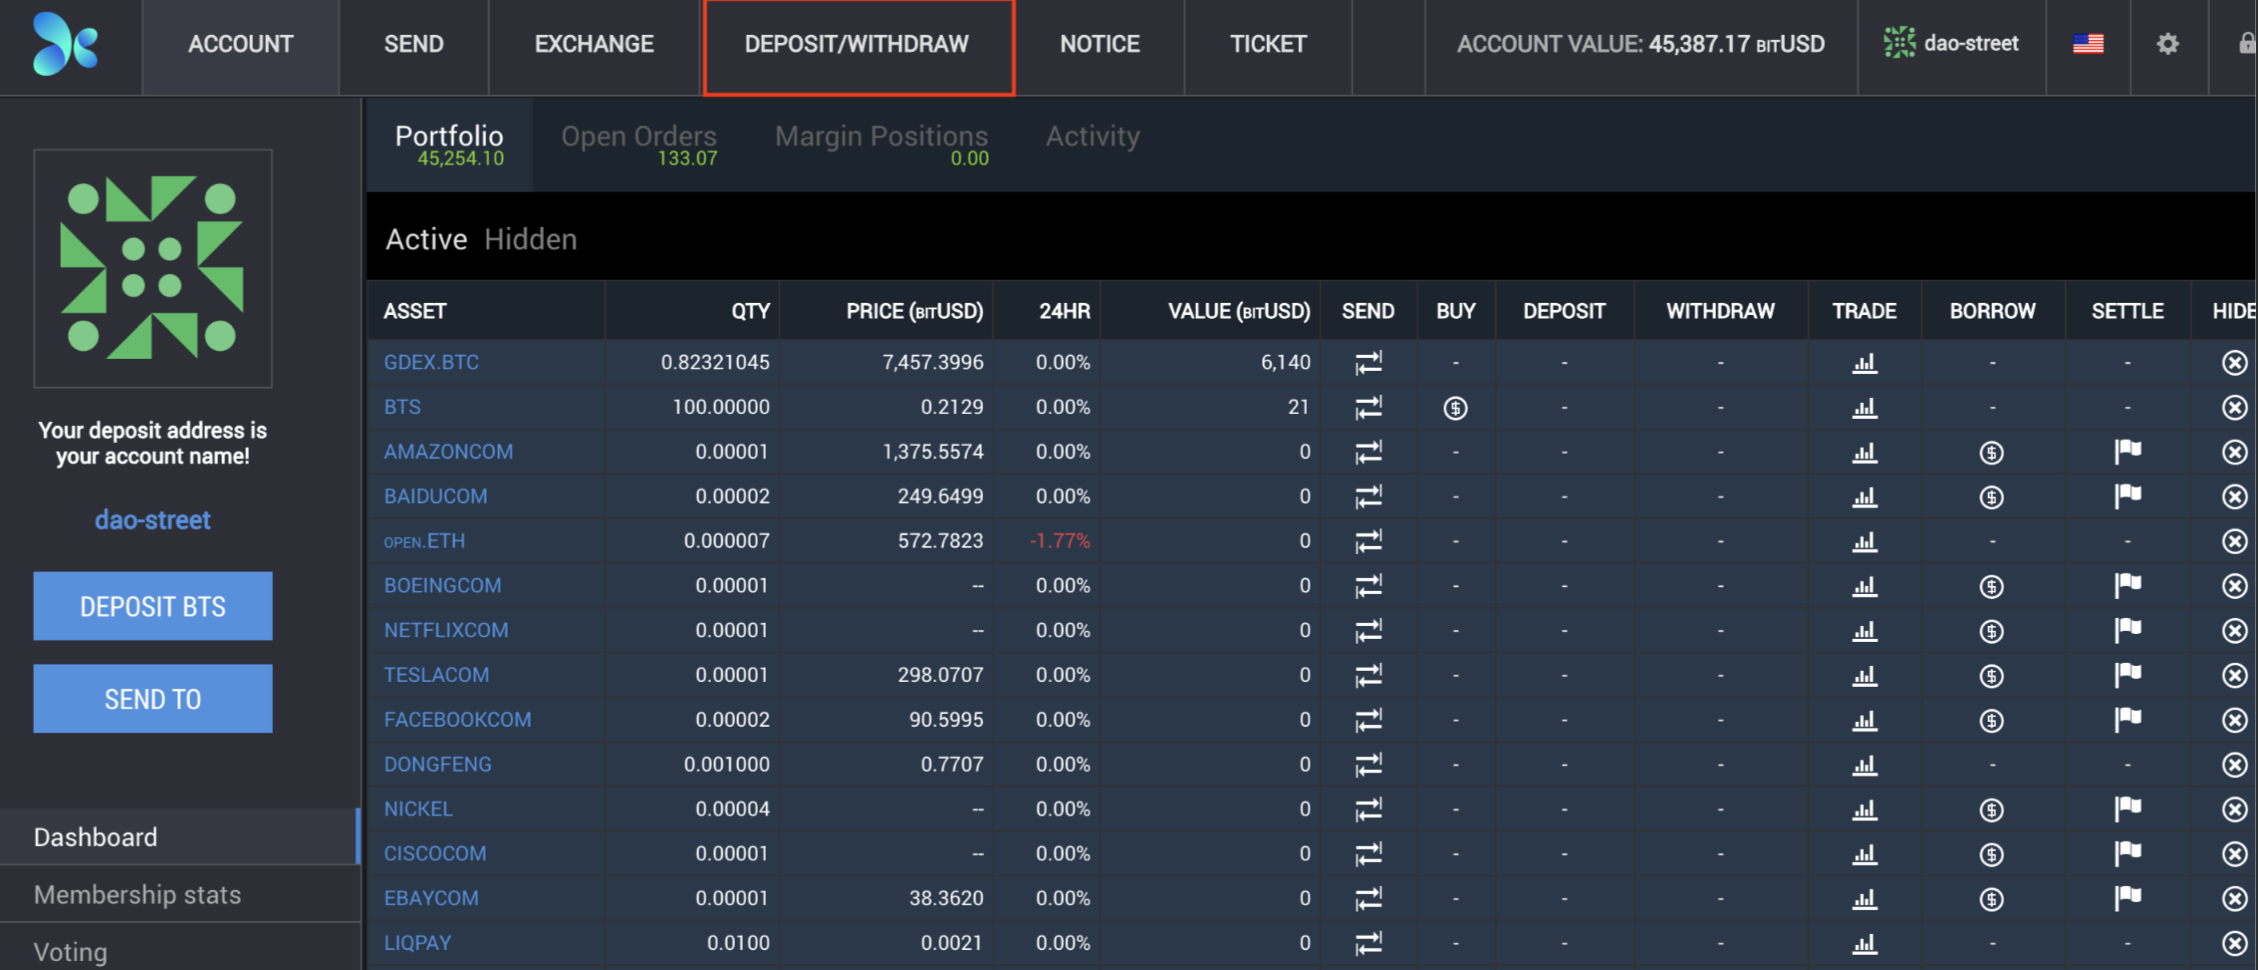Click the BOEINGCOM borrow icon
This screenshot has height=970, width=2258.
(x=1991, y=587)
